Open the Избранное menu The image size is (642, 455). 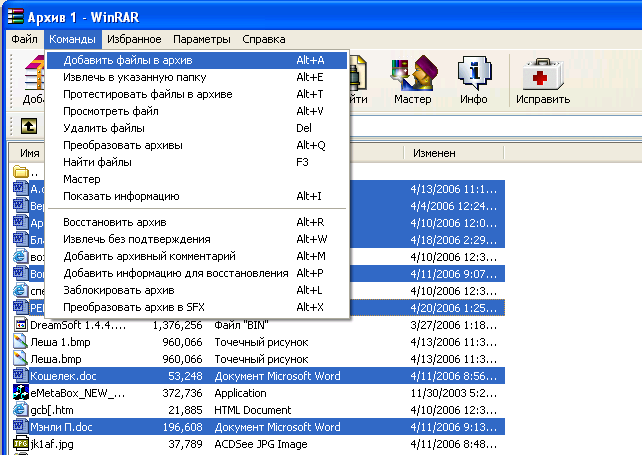point(134,39)
